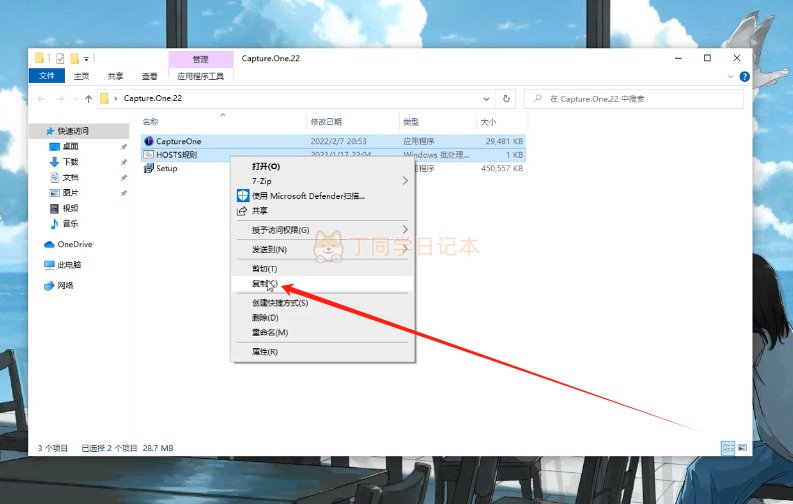Choose 使用 Microsoft Defender扫描 menu entry
Viewport: 793px width, 504px height.
[322, 196]
